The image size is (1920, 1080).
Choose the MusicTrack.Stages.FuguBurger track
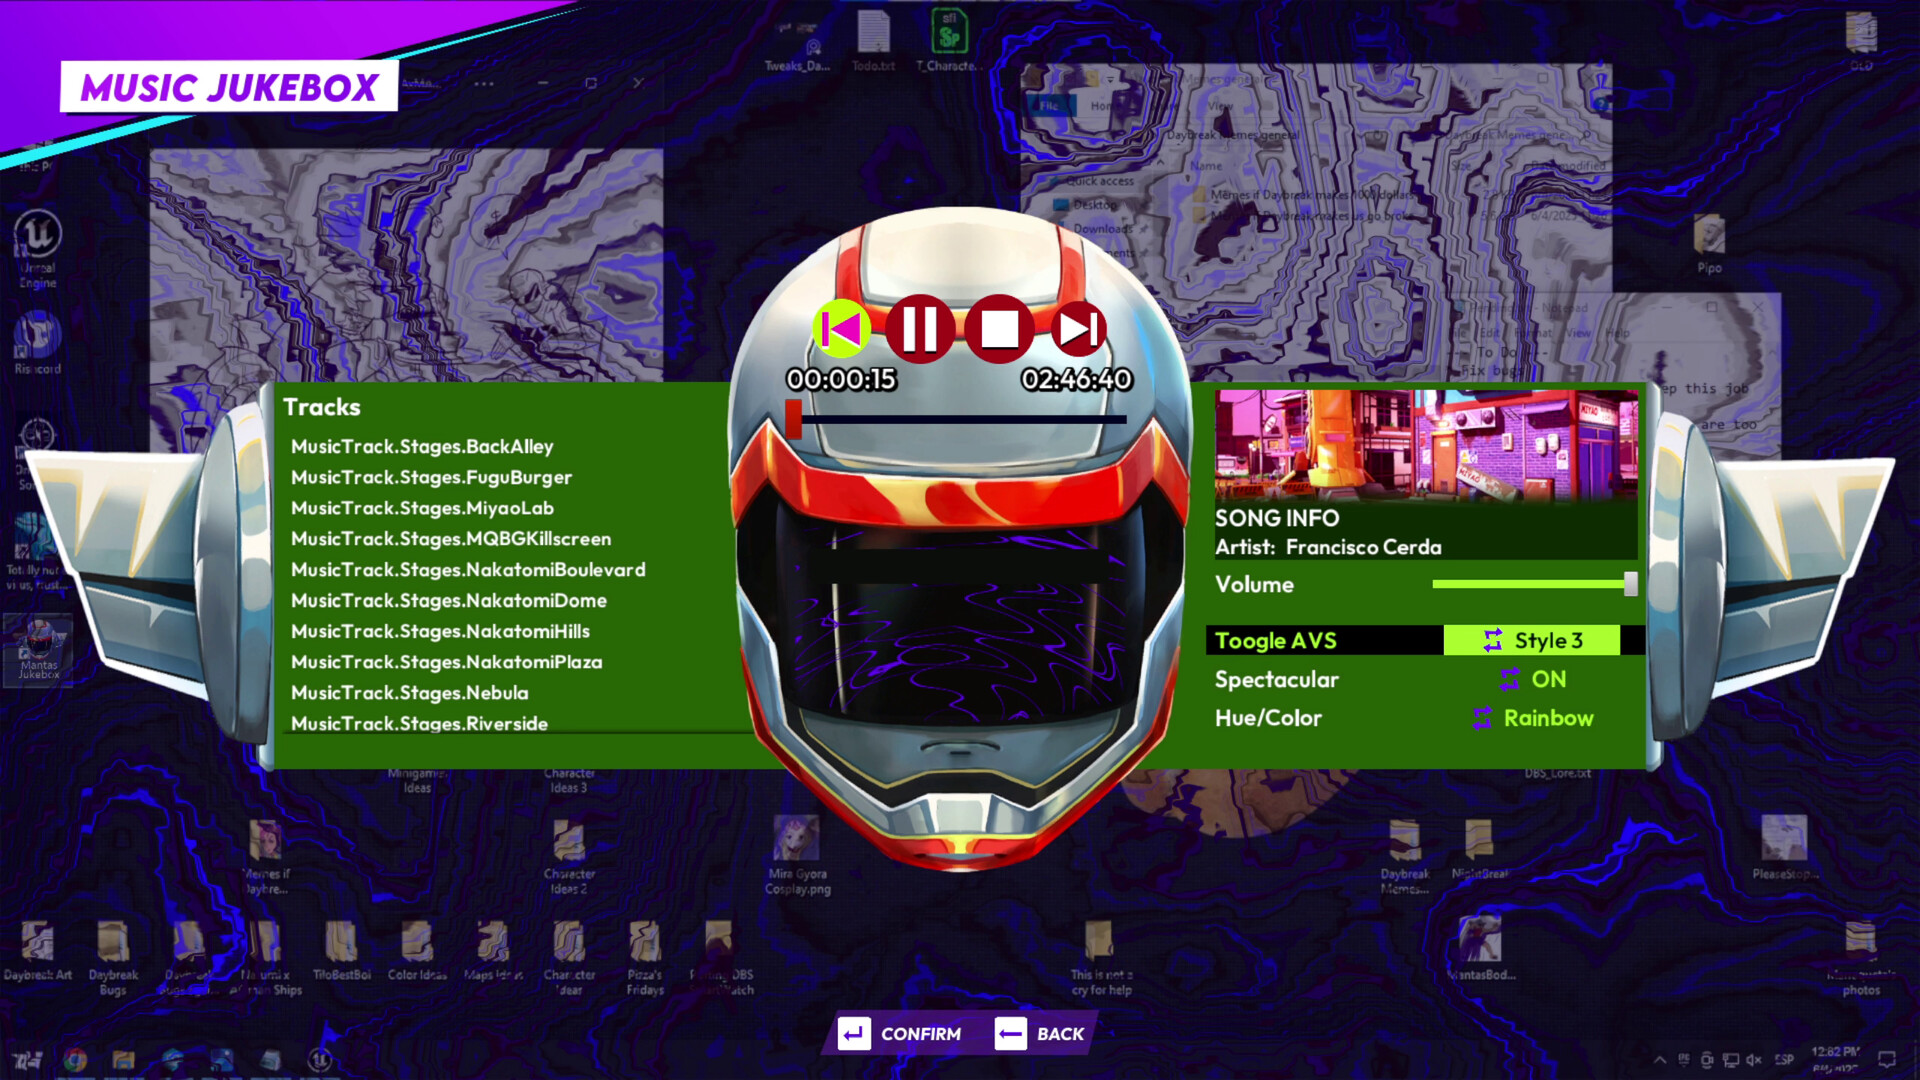(x=431, y=477)
